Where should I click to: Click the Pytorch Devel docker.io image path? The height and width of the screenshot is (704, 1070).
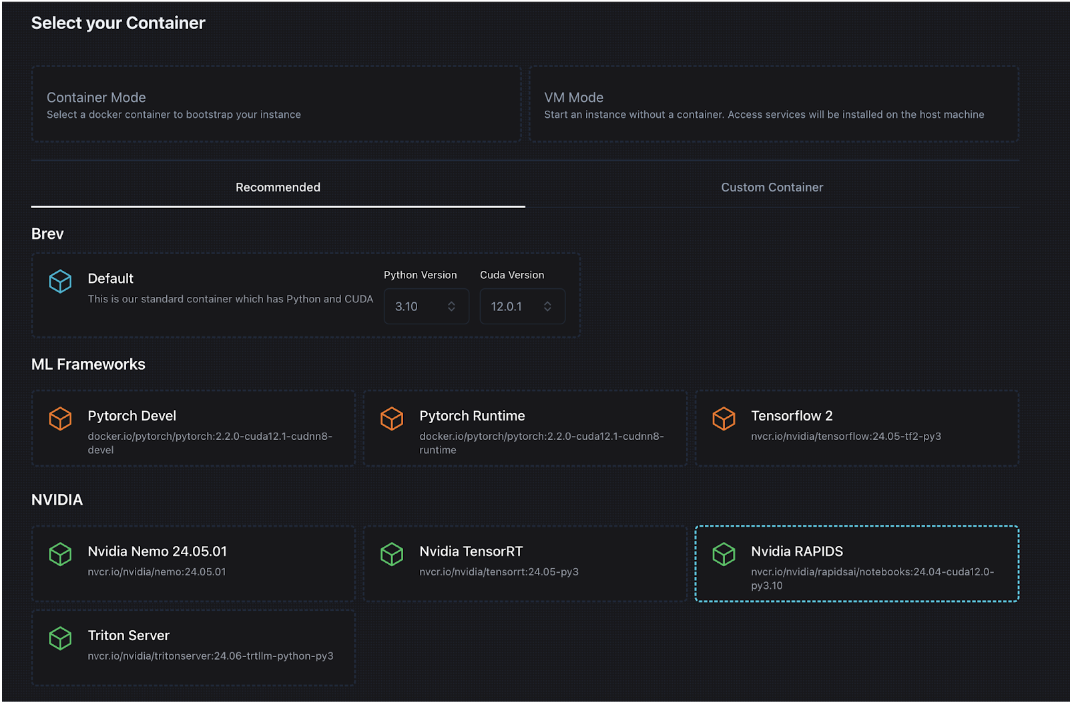pos(209,443)
